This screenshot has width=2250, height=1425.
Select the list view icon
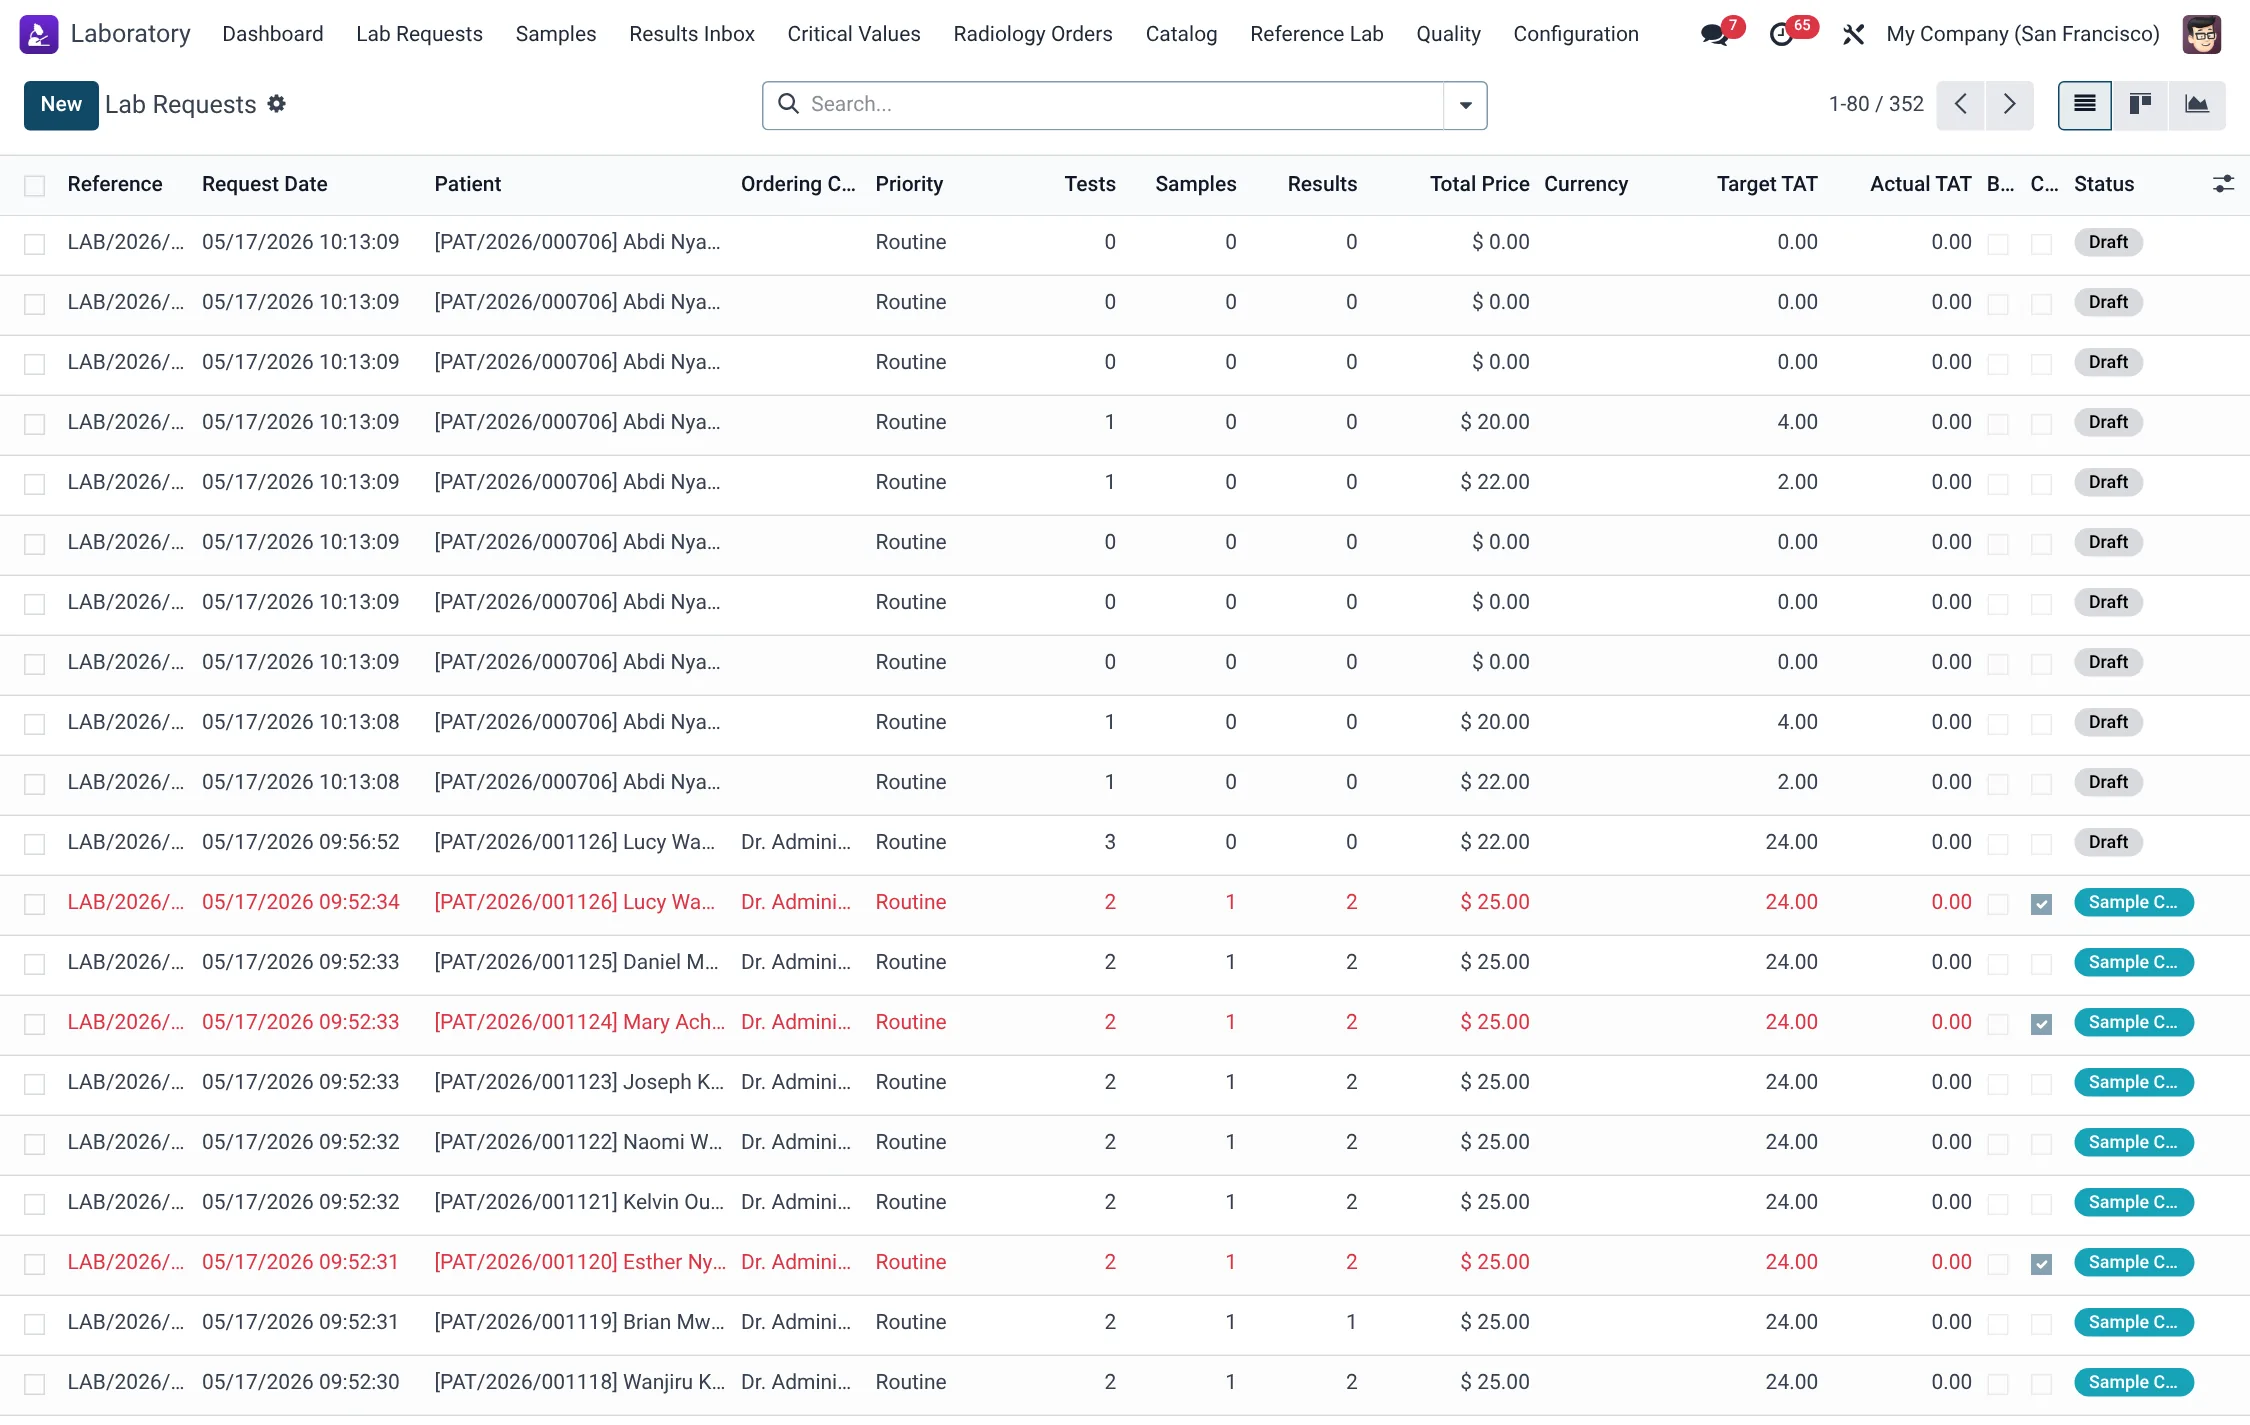pos(2085,104)
